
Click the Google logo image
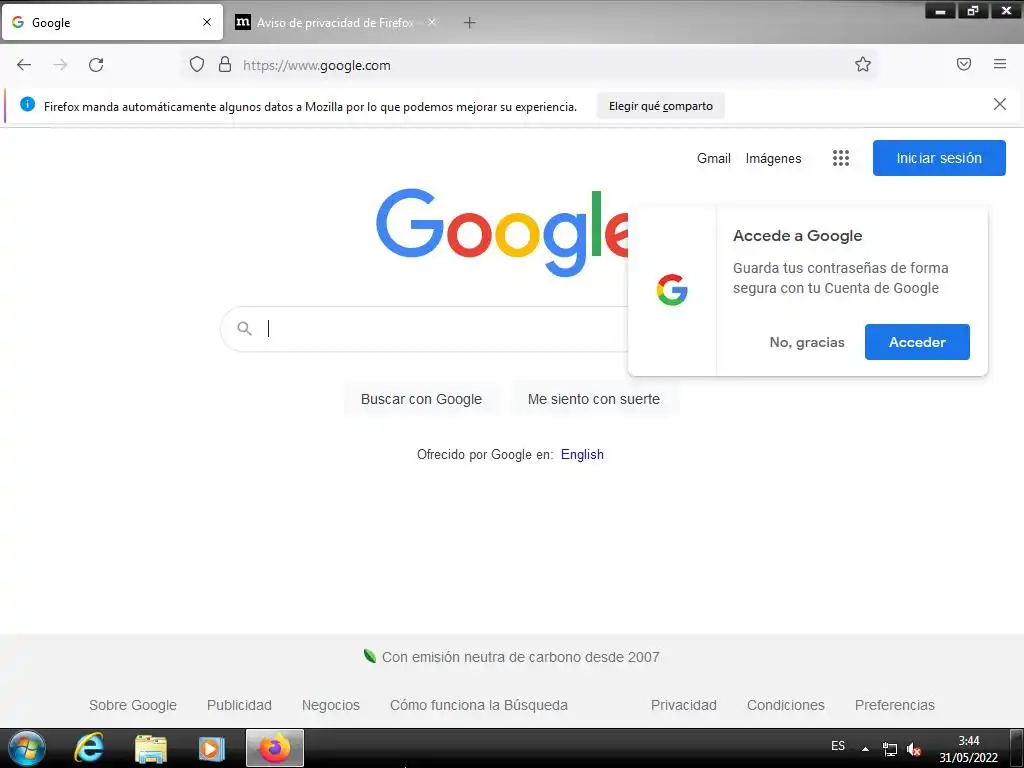[x=502, y=232]
